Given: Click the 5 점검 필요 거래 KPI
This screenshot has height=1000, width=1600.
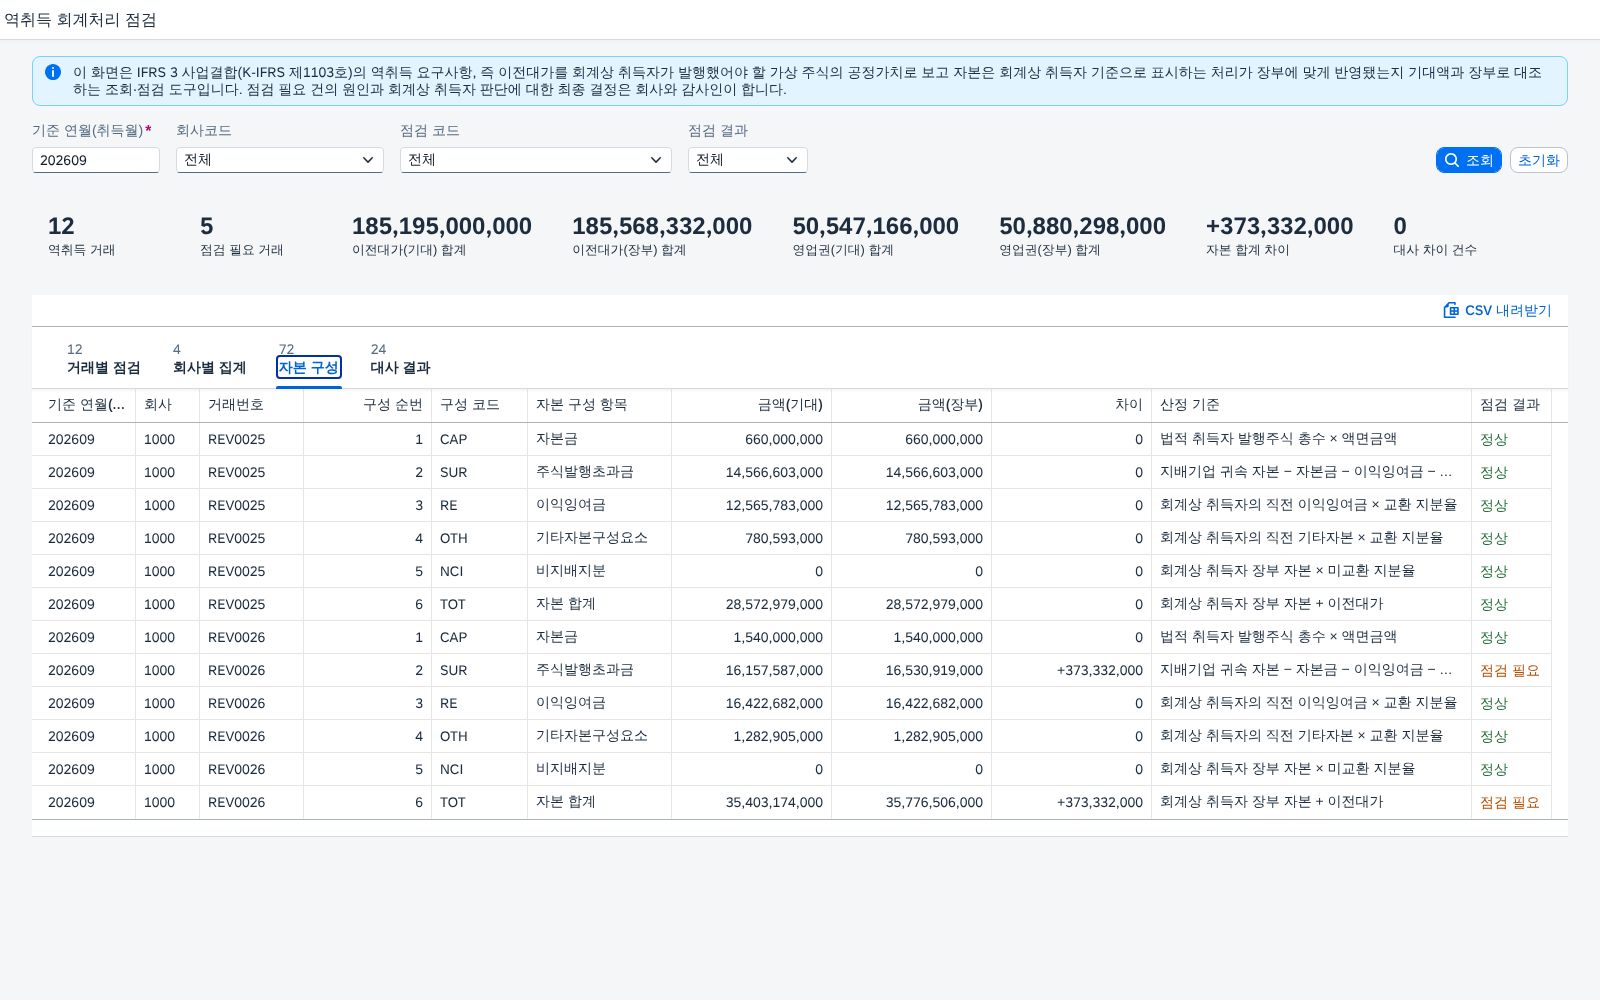Looking at the screenshot, I should point(241,236).
